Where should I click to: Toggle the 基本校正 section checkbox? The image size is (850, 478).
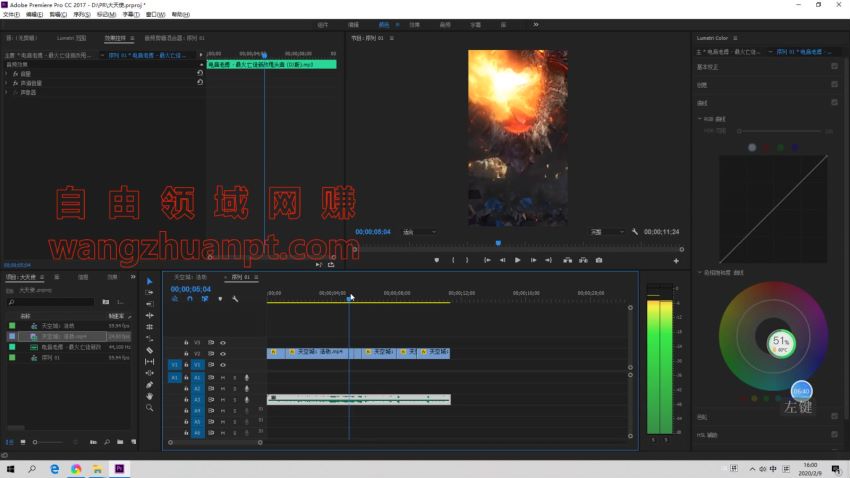[834, 66]
